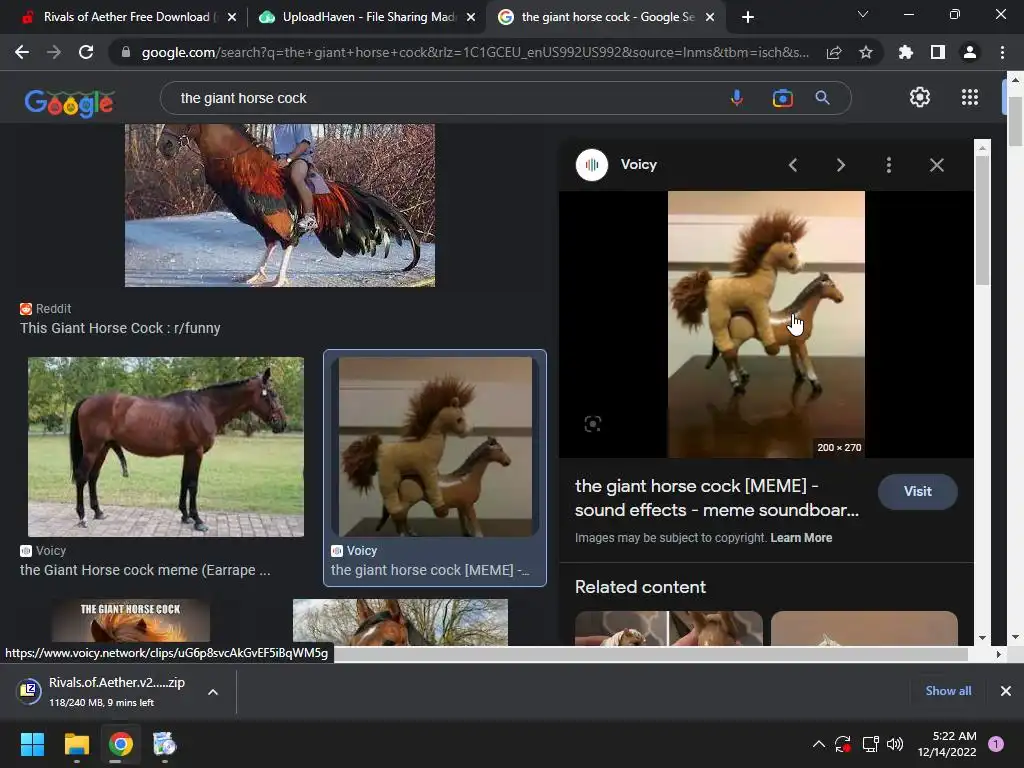Close the Google Search tab
The image size is (1024, 768).
pyautogui.click(x=710, y=17)
